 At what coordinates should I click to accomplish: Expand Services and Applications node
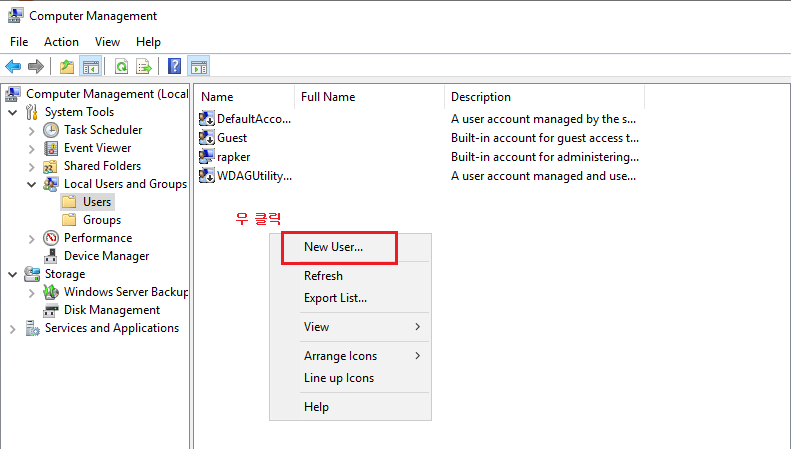point(13,329)
